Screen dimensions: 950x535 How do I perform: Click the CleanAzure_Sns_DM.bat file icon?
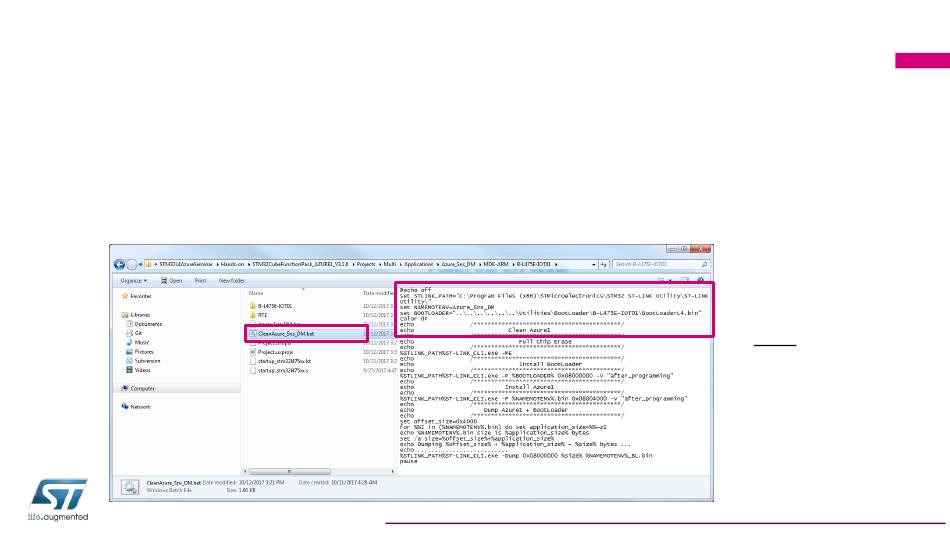tap(253, 334)
